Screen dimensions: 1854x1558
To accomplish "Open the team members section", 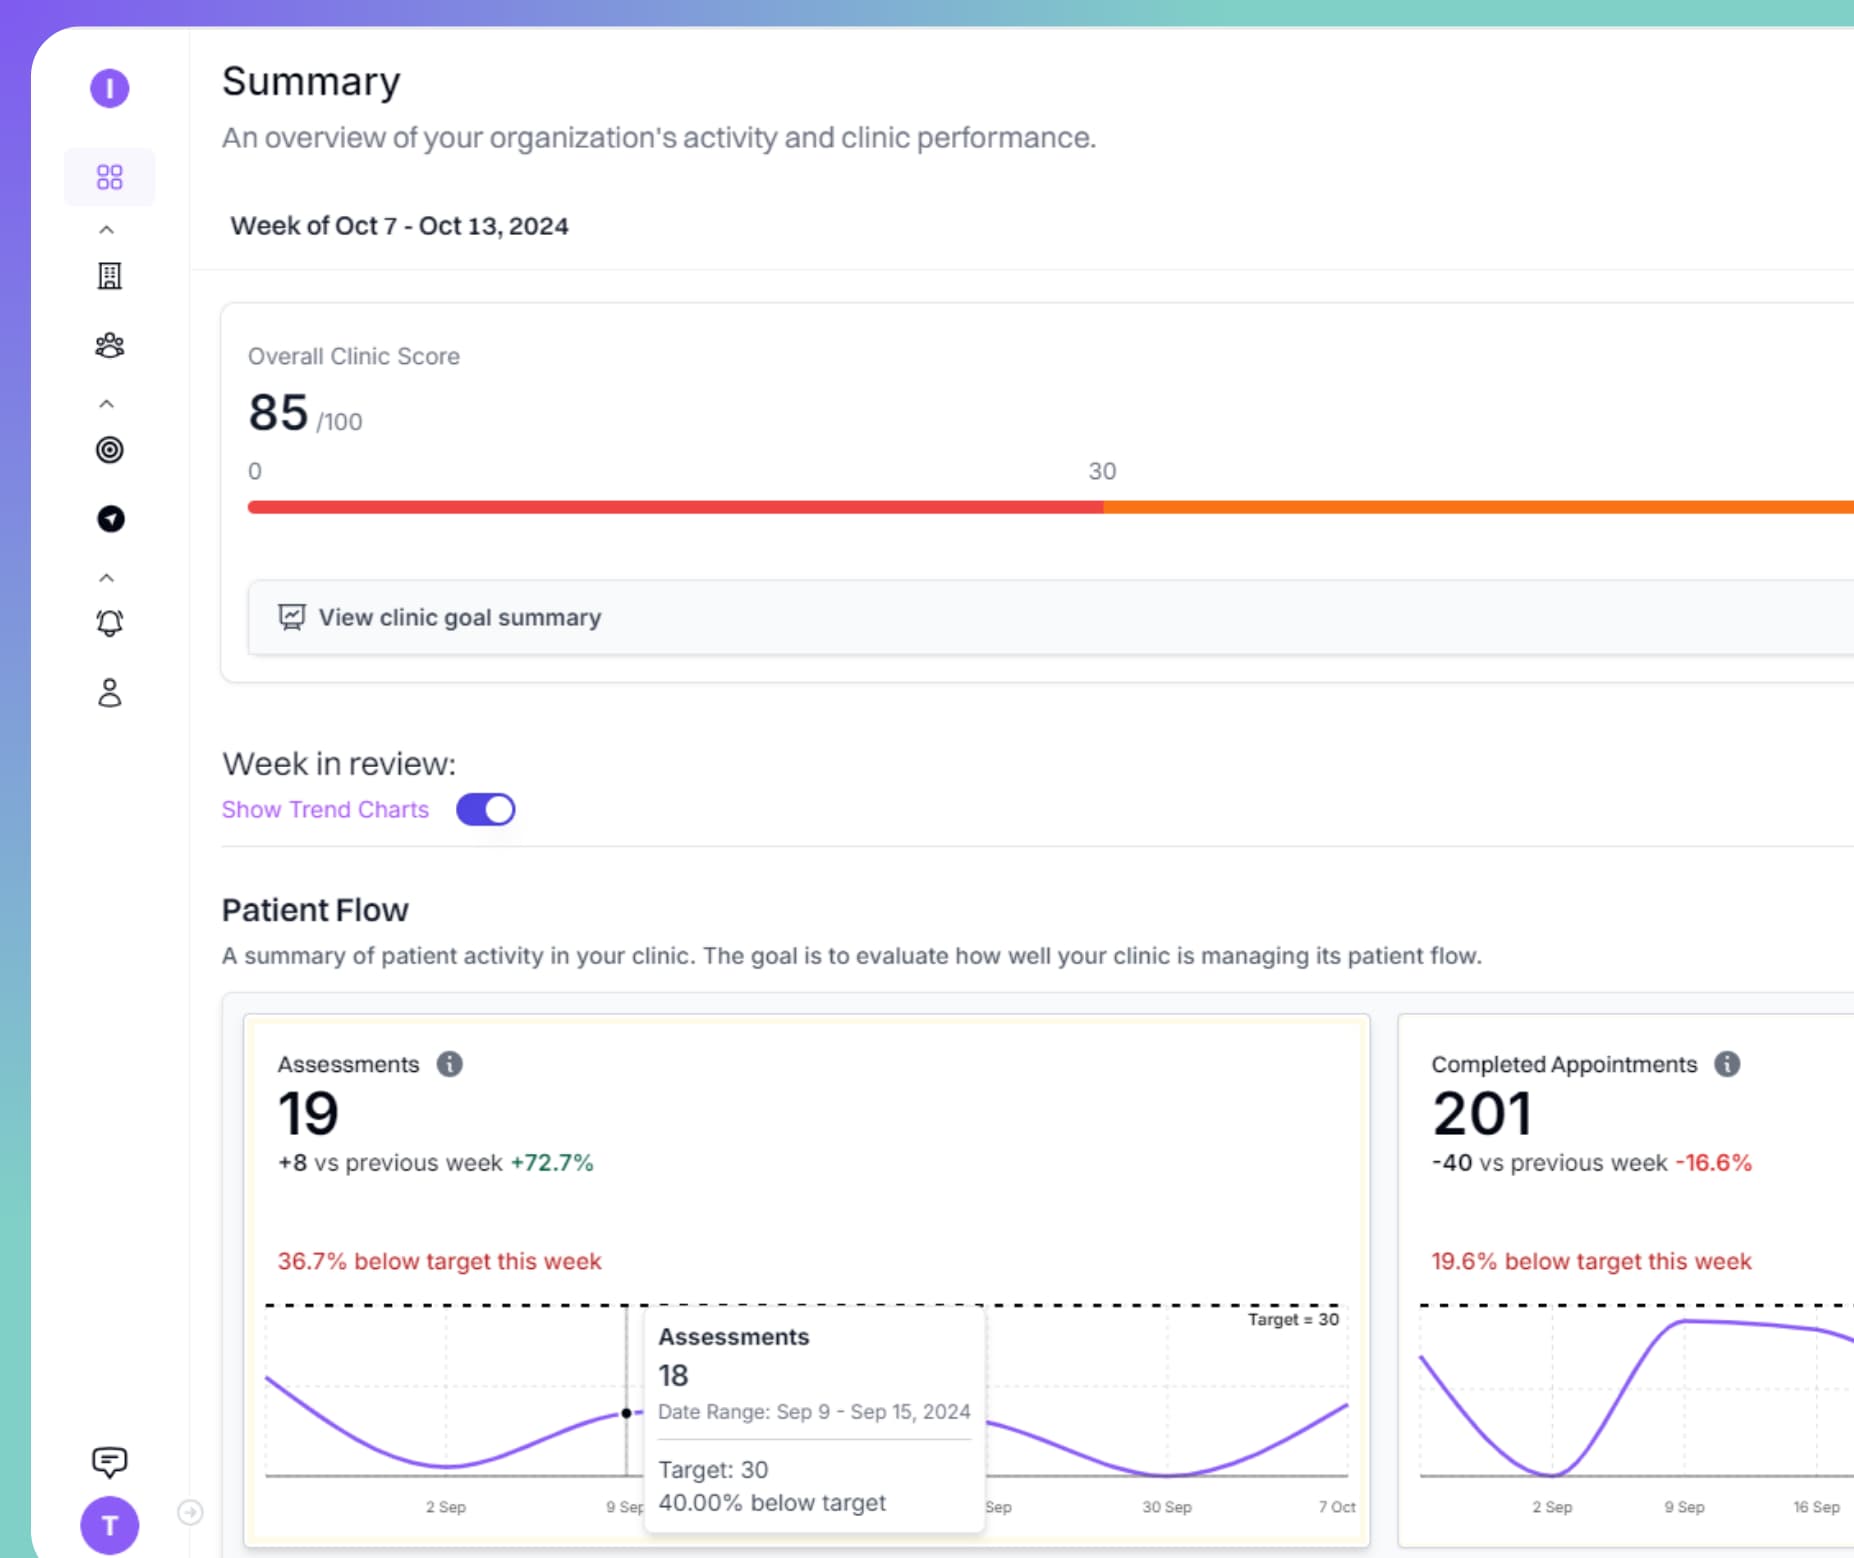I will point(110,345).
